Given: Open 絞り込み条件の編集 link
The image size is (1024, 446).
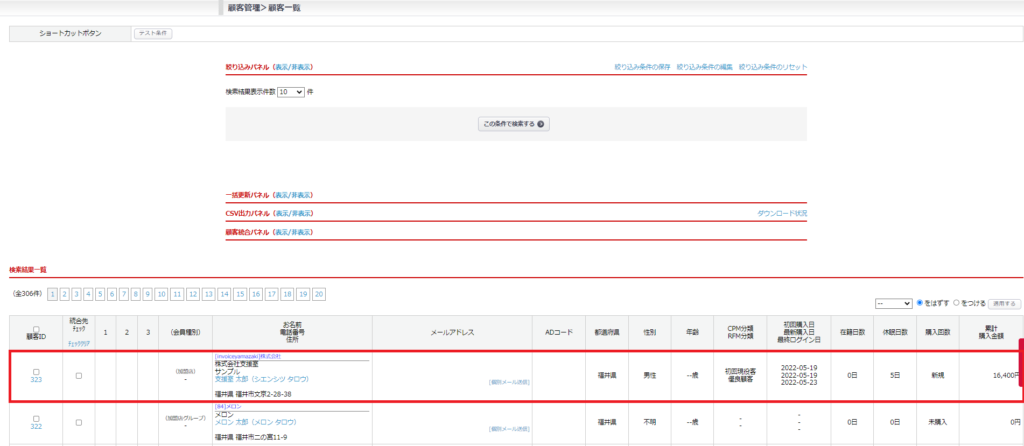Looking at the screenshot, I should (704, 67).
